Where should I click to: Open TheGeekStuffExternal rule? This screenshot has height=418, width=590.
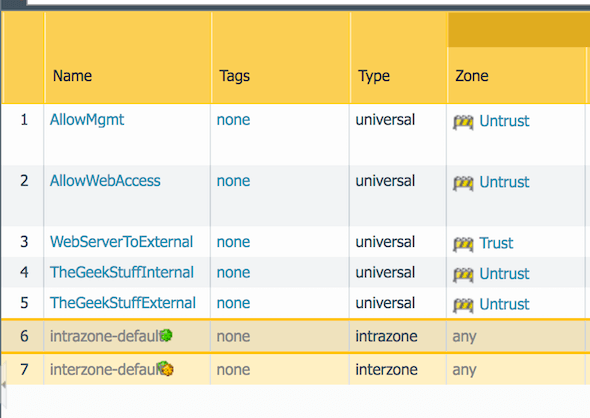point(123,303)
